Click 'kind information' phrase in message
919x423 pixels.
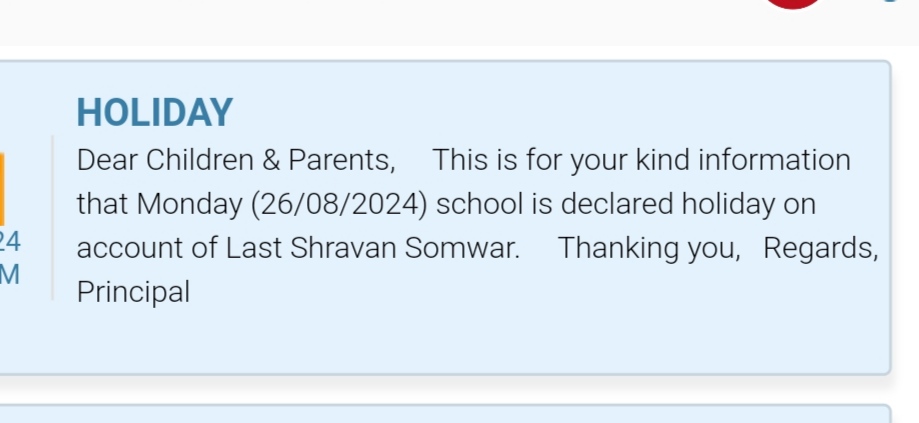(x=743, y=160)
